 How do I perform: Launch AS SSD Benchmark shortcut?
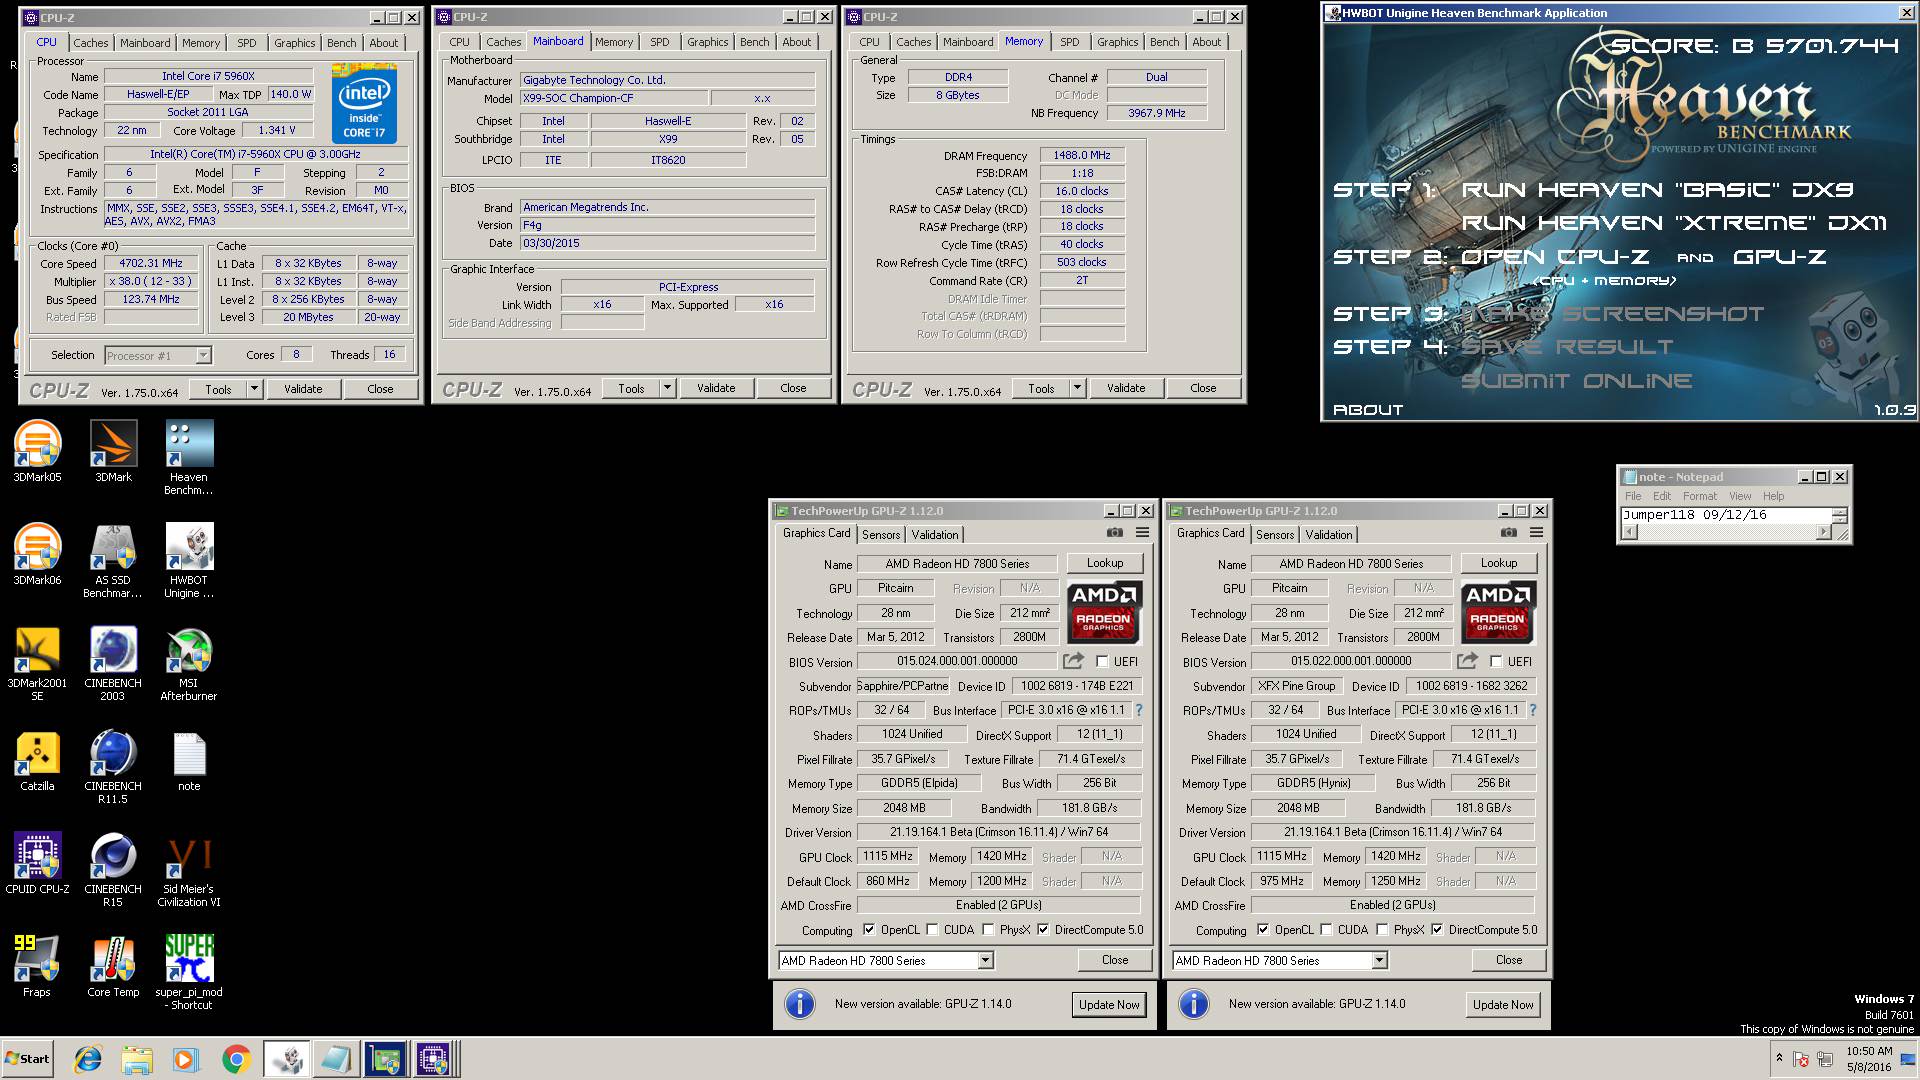tap(113, 561)
